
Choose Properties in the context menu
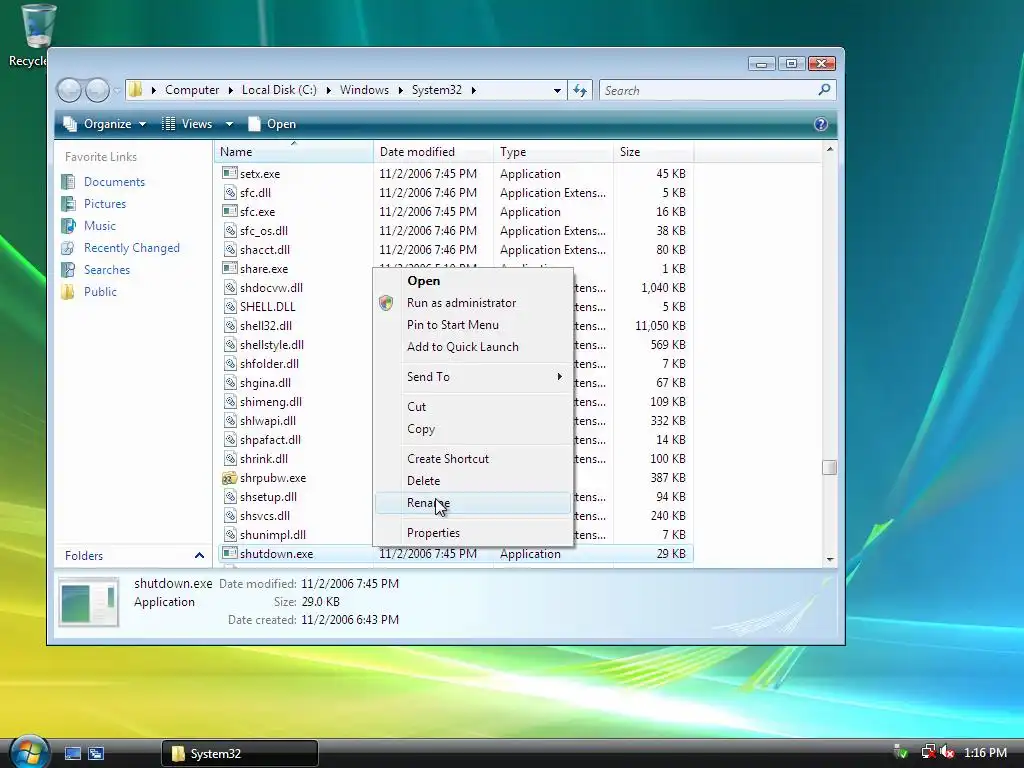coord(473,533)
